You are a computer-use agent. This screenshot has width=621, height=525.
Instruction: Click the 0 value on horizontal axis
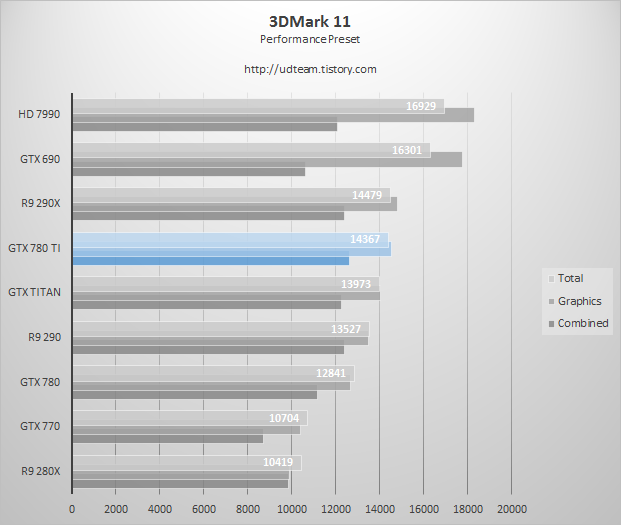pyautogui.click(x=72, y=509)
